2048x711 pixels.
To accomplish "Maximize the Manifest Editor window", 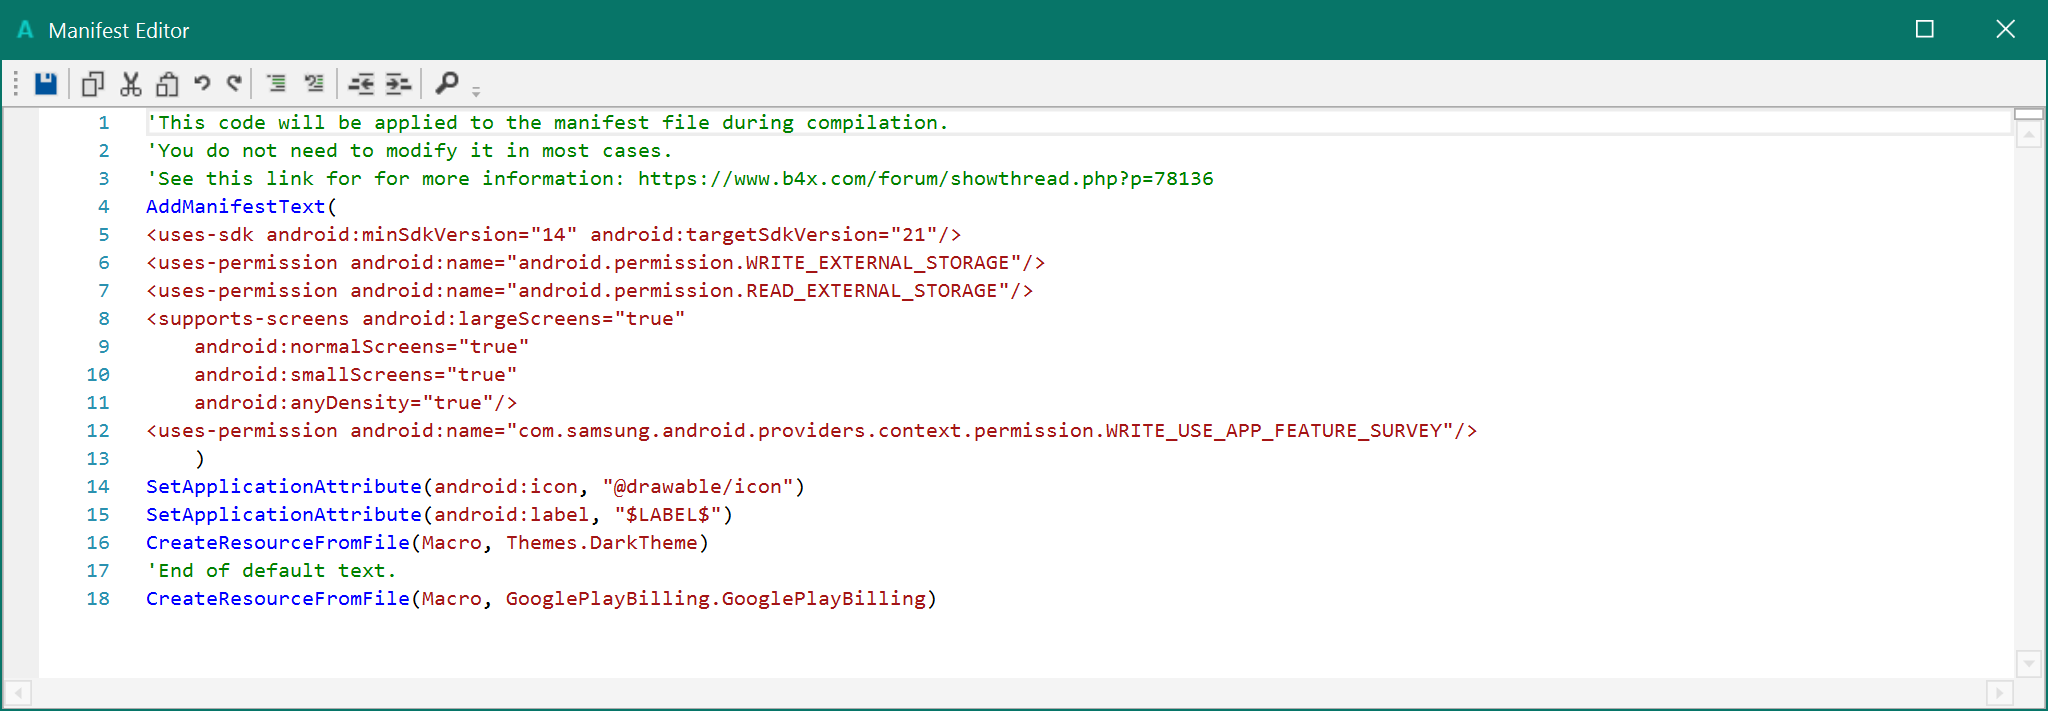I will [1924, 30].
